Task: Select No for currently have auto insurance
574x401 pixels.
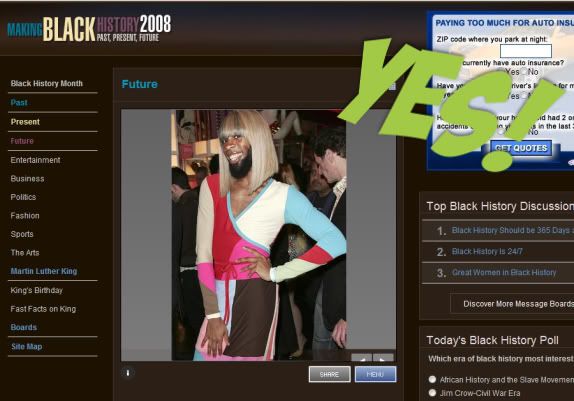Action: pos(524,72)
